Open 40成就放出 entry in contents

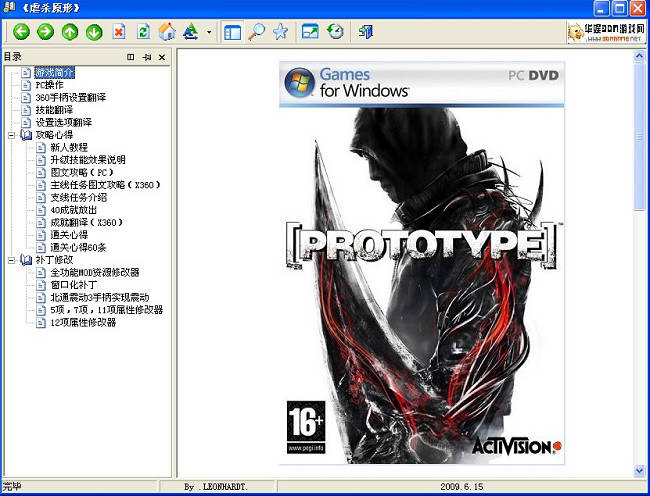75,210
